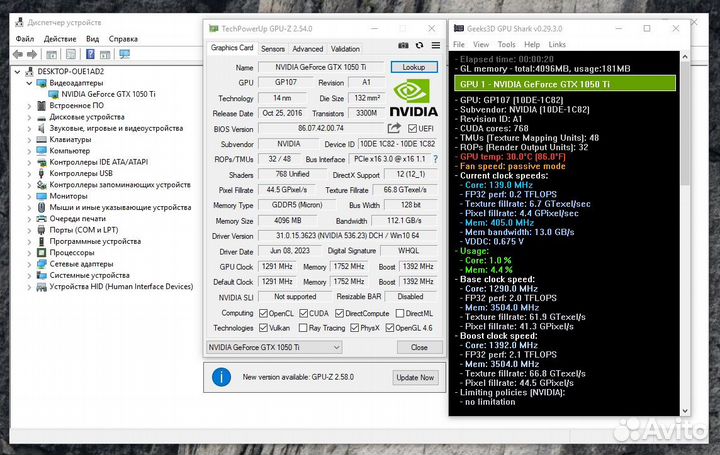Screen dimensions: 720x455
Task: Toggle the OpenGL 4.6 checkbox
Action: click(390, 328)
